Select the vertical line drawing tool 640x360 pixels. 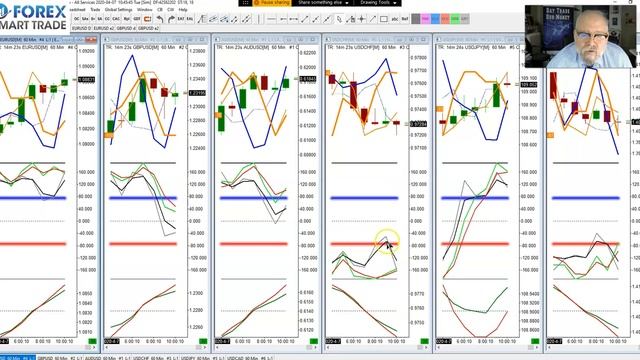258,19
